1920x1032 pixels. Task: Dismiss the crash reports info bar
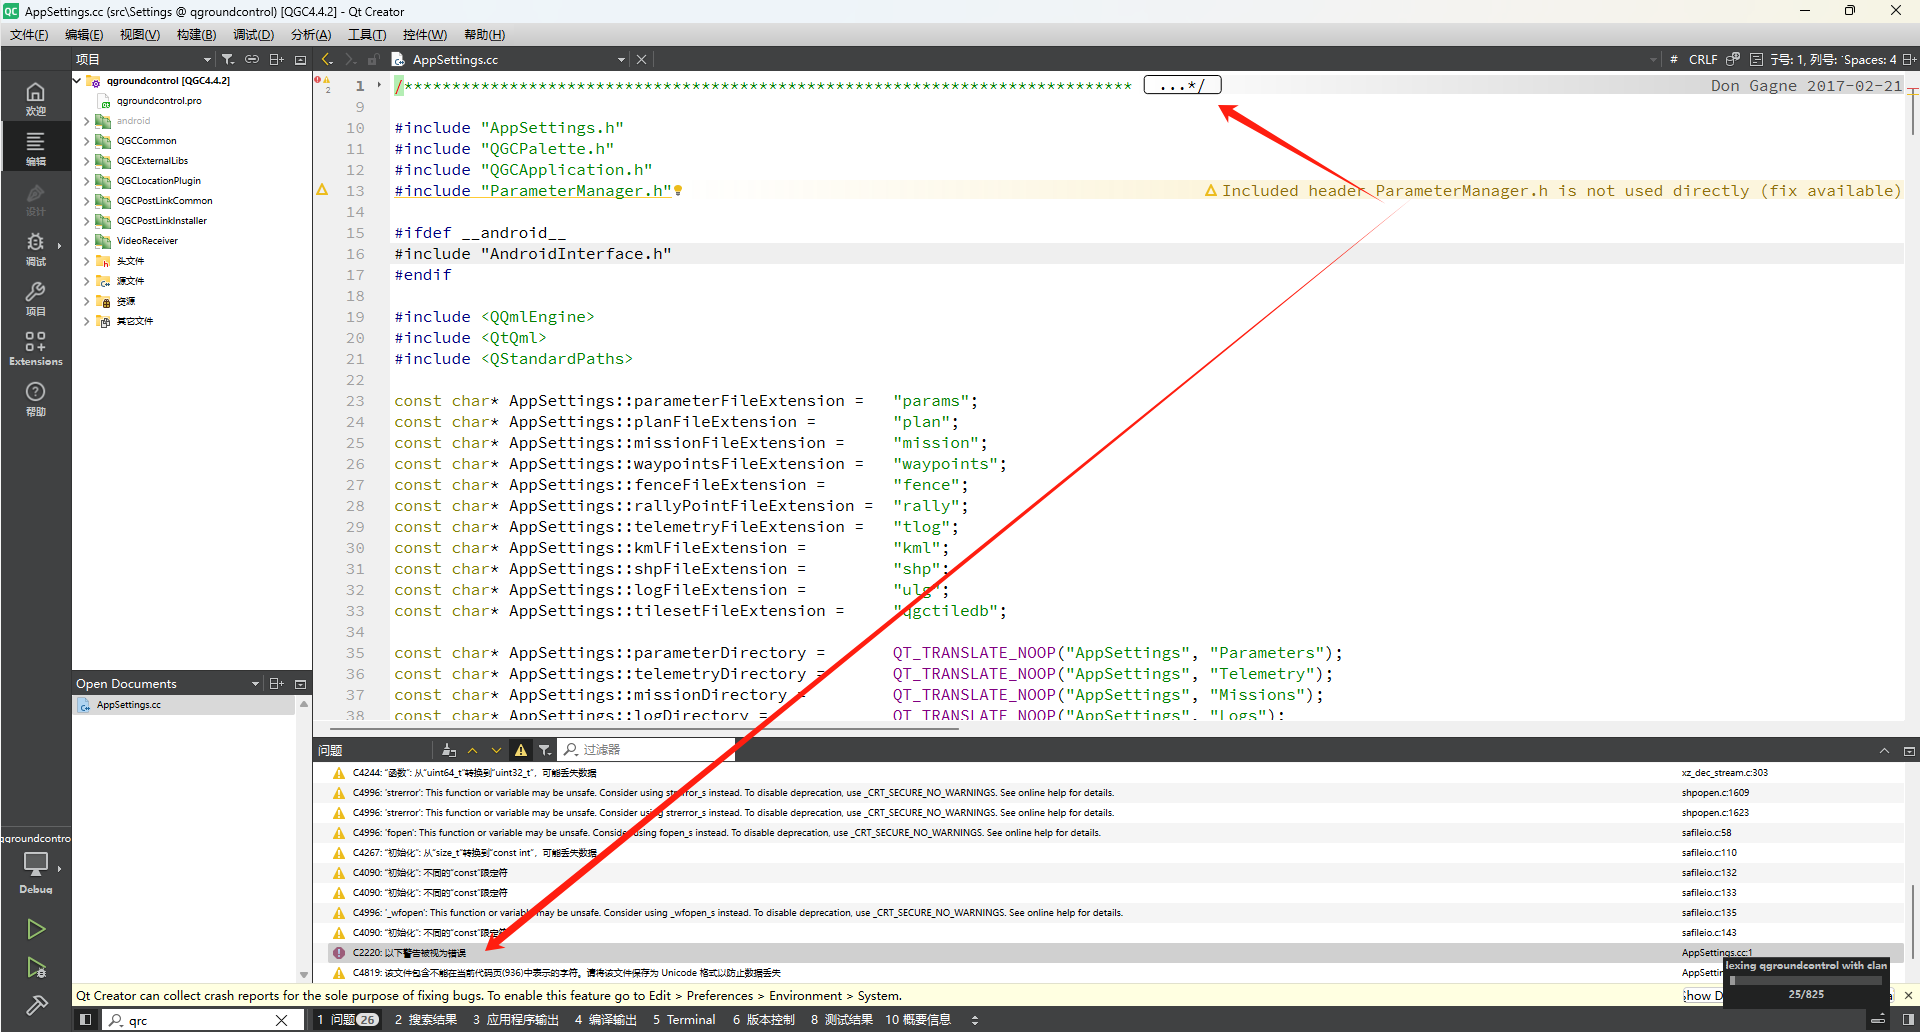[x=1908, y=996]
